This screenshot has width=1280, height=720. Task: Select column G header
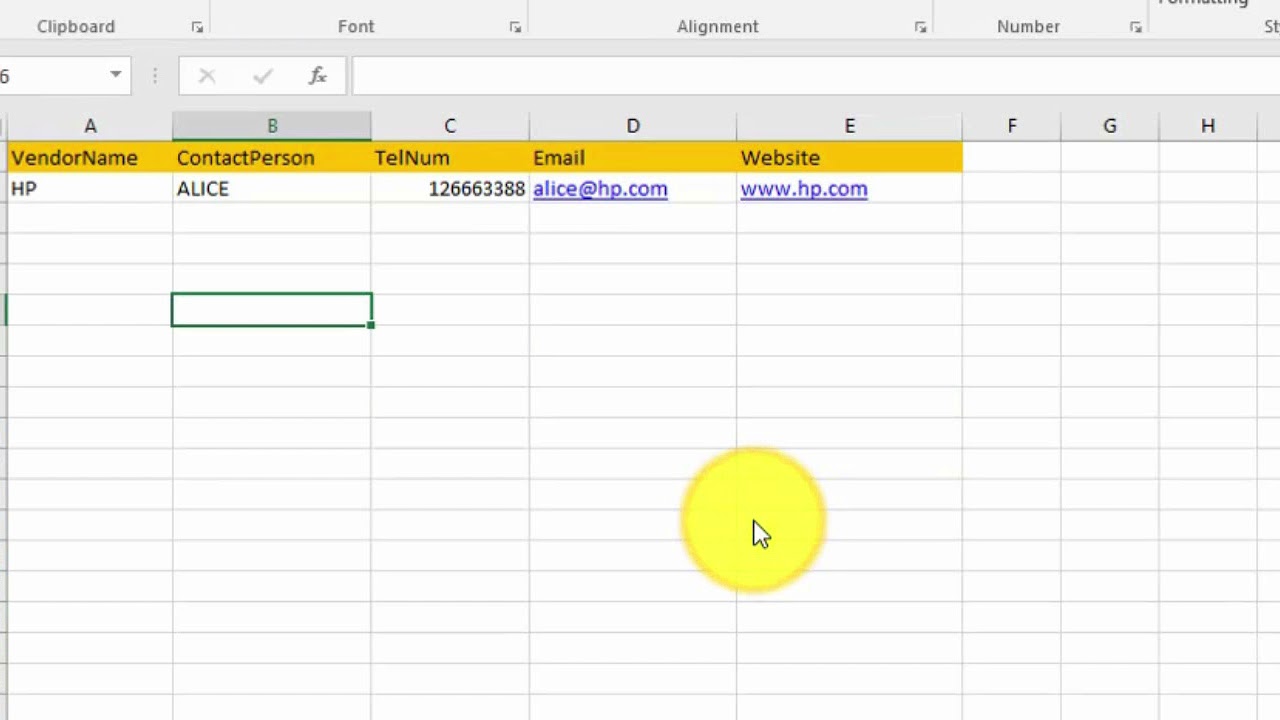point(1110,126)
